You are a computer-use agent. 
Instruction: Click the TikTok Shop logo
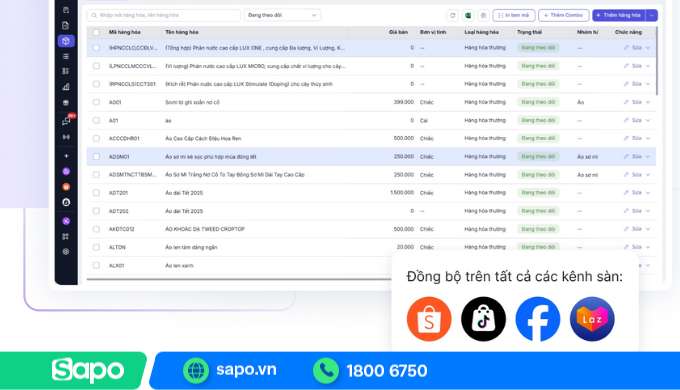point(483,319)
